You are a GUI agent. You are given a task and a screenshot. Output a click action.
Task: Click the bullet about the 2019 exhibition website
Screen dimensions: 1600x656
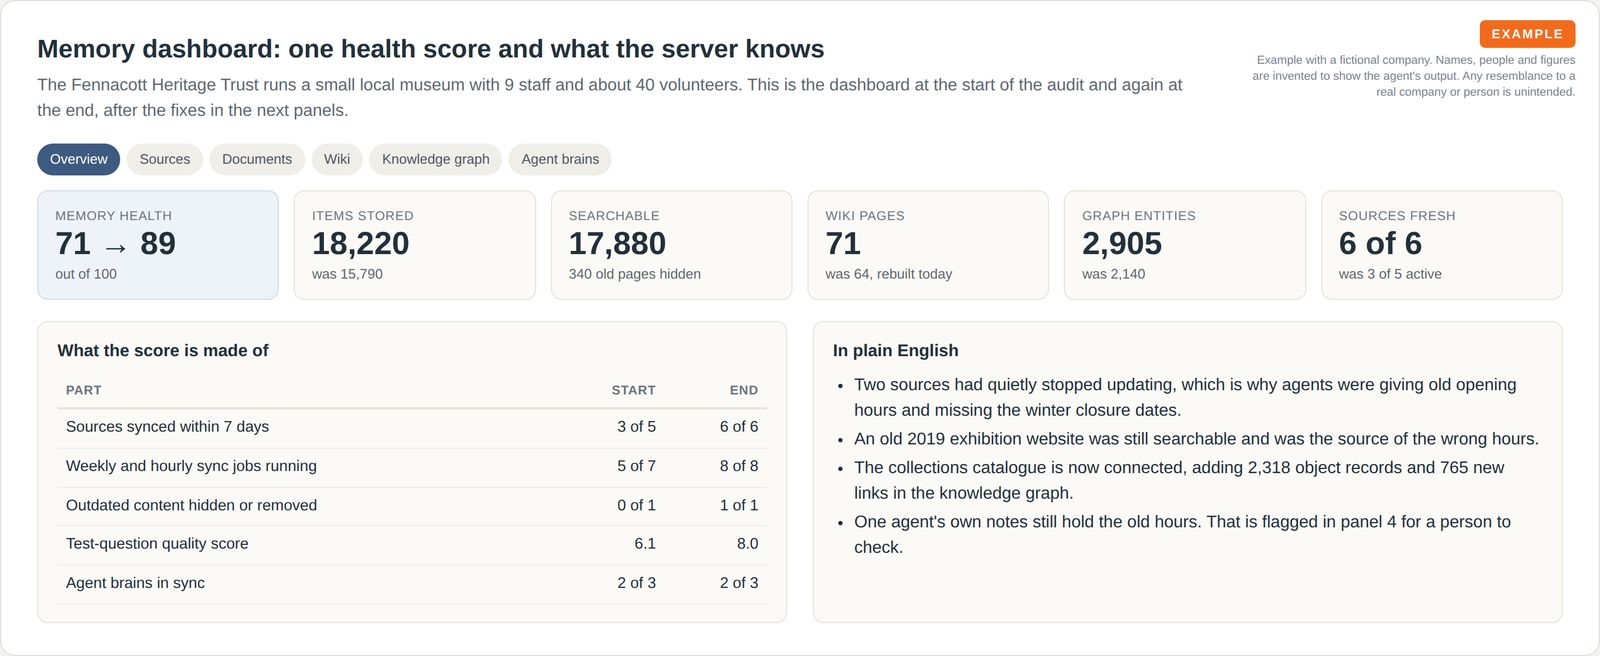[x=1196, y=439]
